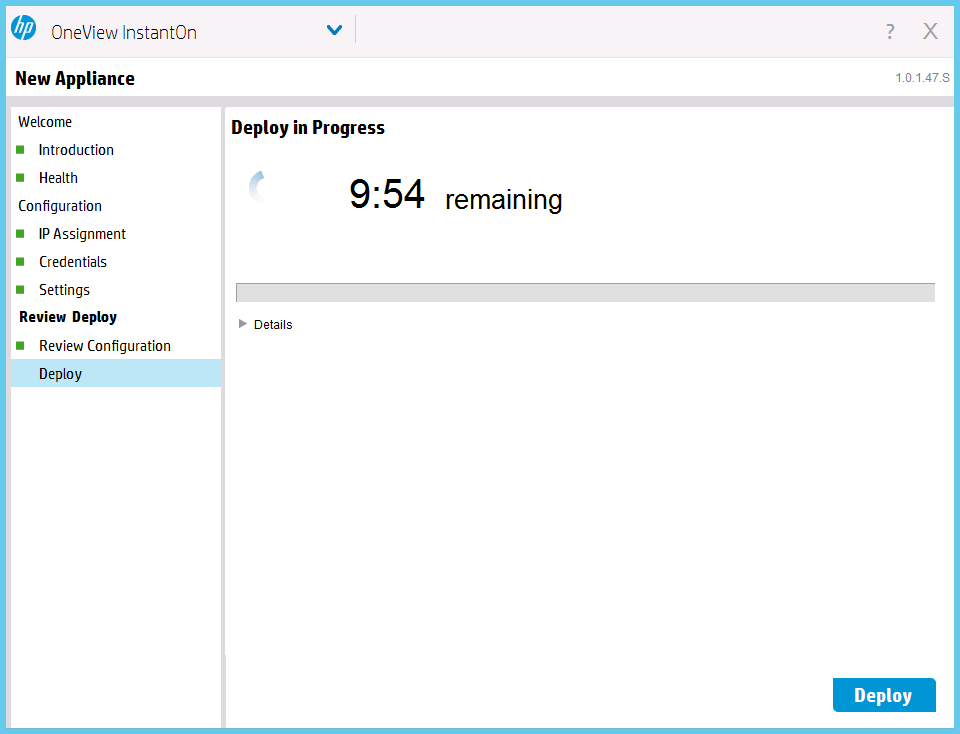Viewport: 960px width, 734px height.
Task: Click the version number 1.0.1.47.S
Action: (x=923, y=78)
